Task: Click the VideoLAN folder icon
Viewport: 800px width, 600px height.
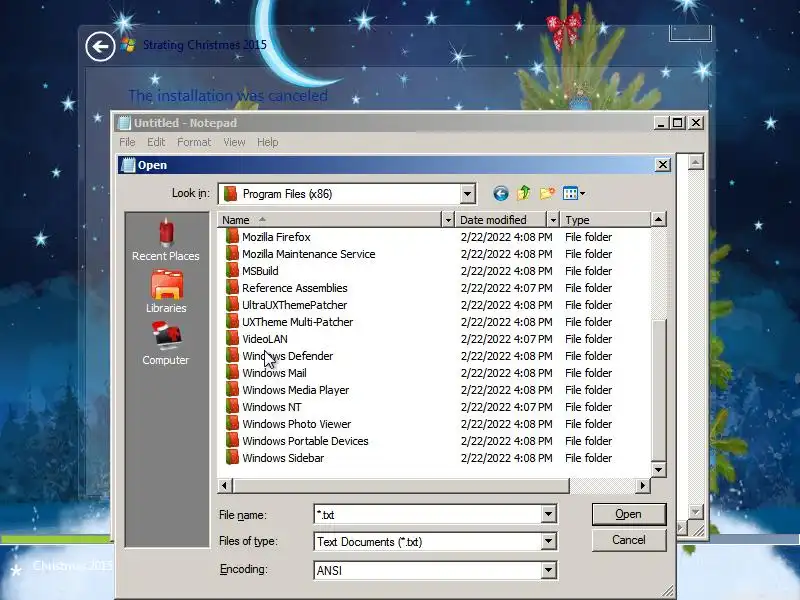Action: [232, 338]
